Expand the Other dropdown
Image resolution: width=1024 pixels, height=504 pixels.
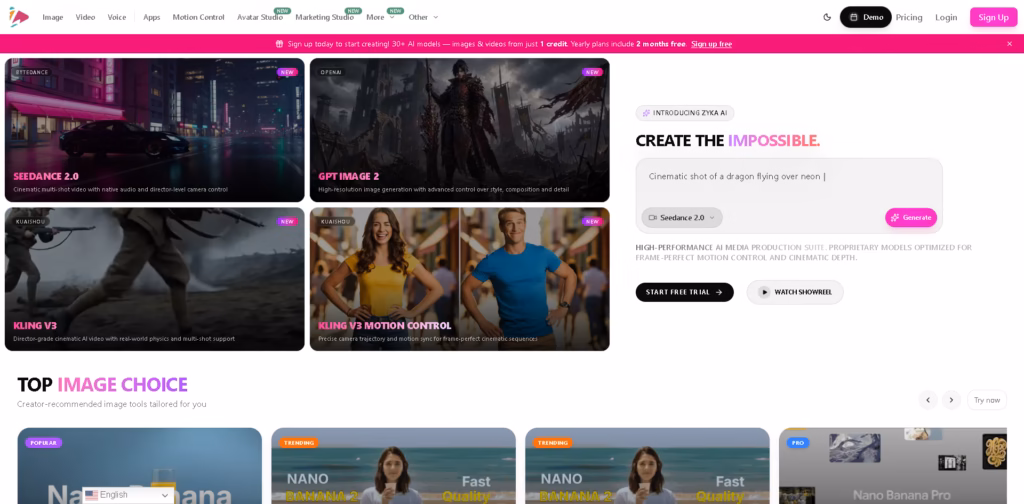click(x=423, y=17)
